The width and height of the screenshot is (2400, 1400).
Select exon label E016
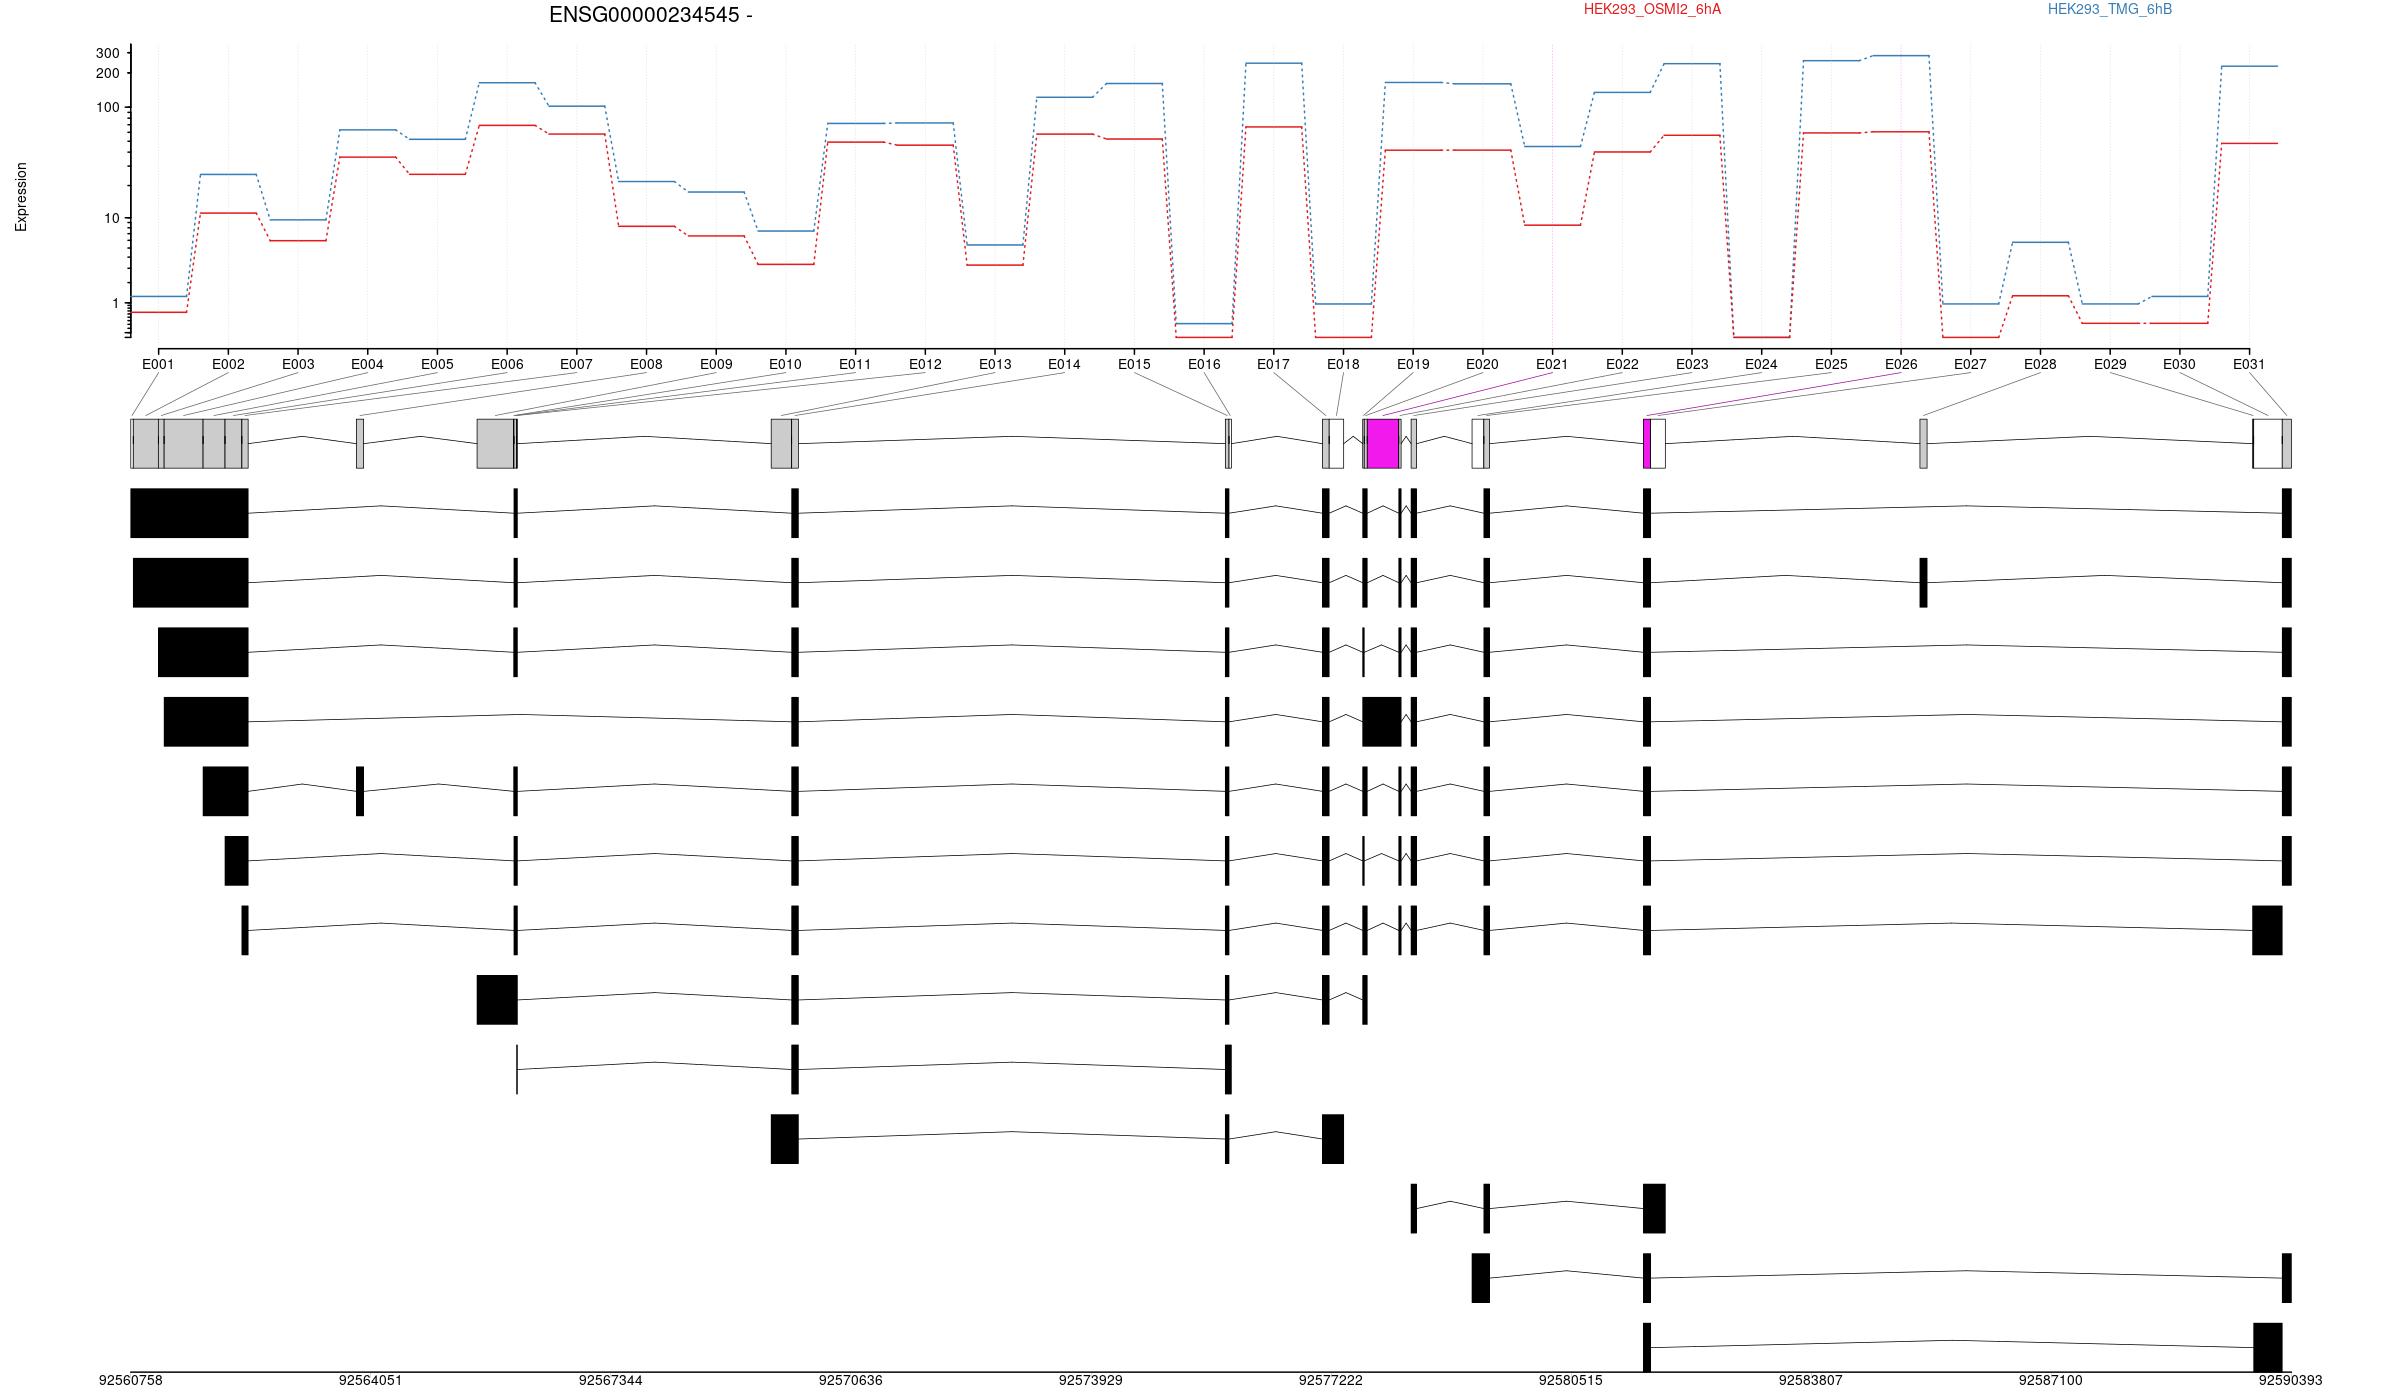tap(1204, 364)
